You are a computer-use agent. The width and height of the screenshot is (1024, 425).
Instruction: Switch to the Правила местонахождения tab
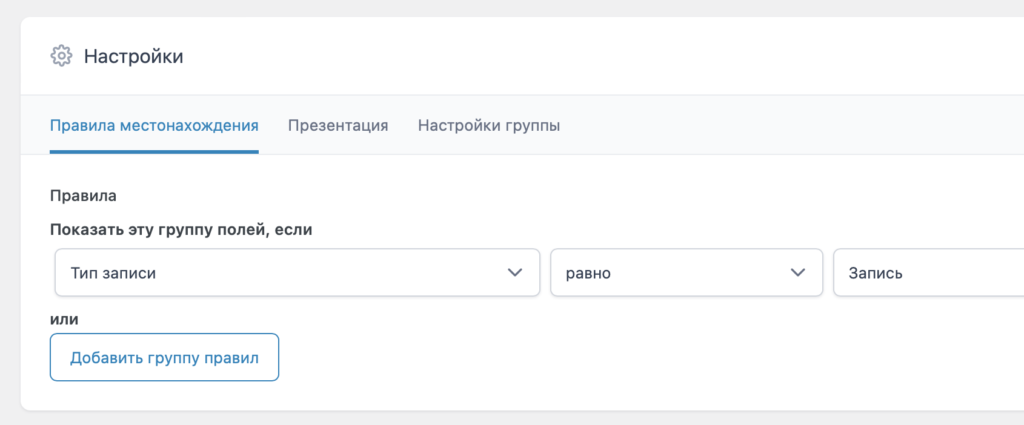154,126
